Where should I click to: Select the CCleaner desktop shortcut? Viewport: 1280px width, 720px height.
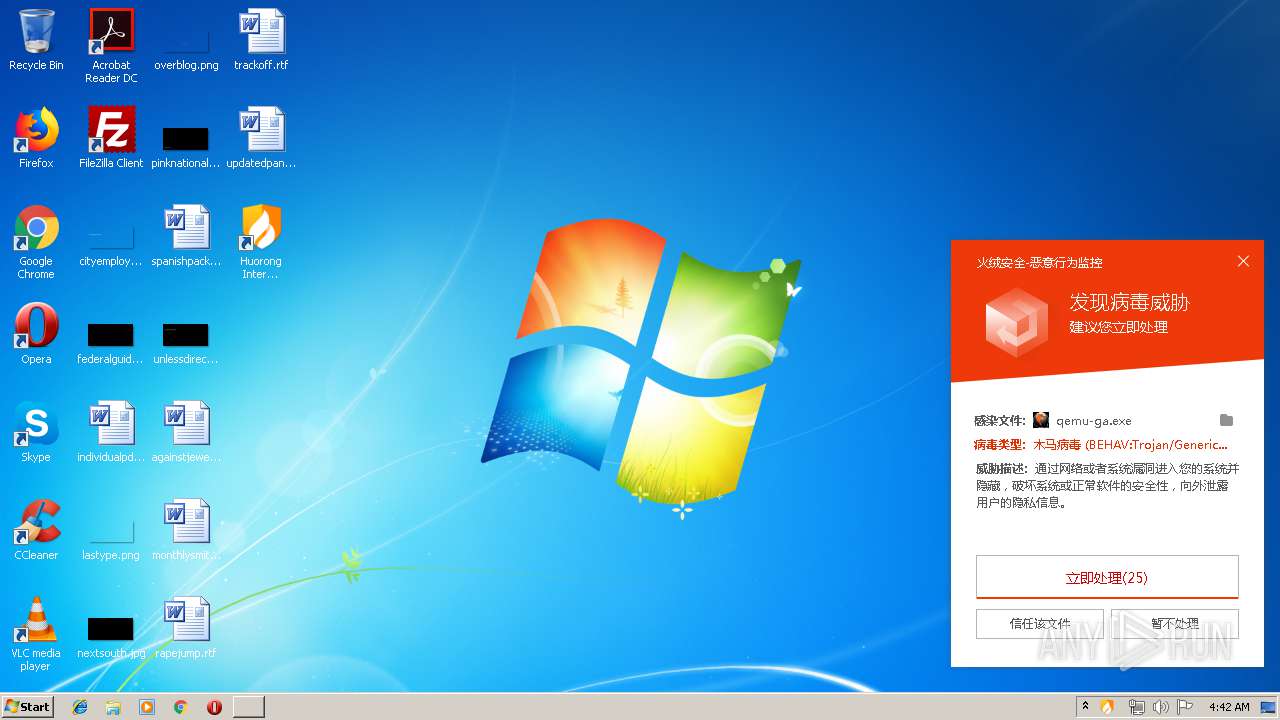pyautogui.click(x=36, y=530)
